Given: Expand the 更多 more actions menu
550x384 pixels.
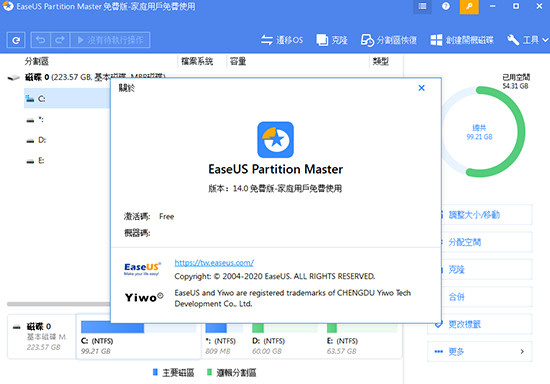Looking at the screenshot, I should pyautogui.click(x=480, y=351).
